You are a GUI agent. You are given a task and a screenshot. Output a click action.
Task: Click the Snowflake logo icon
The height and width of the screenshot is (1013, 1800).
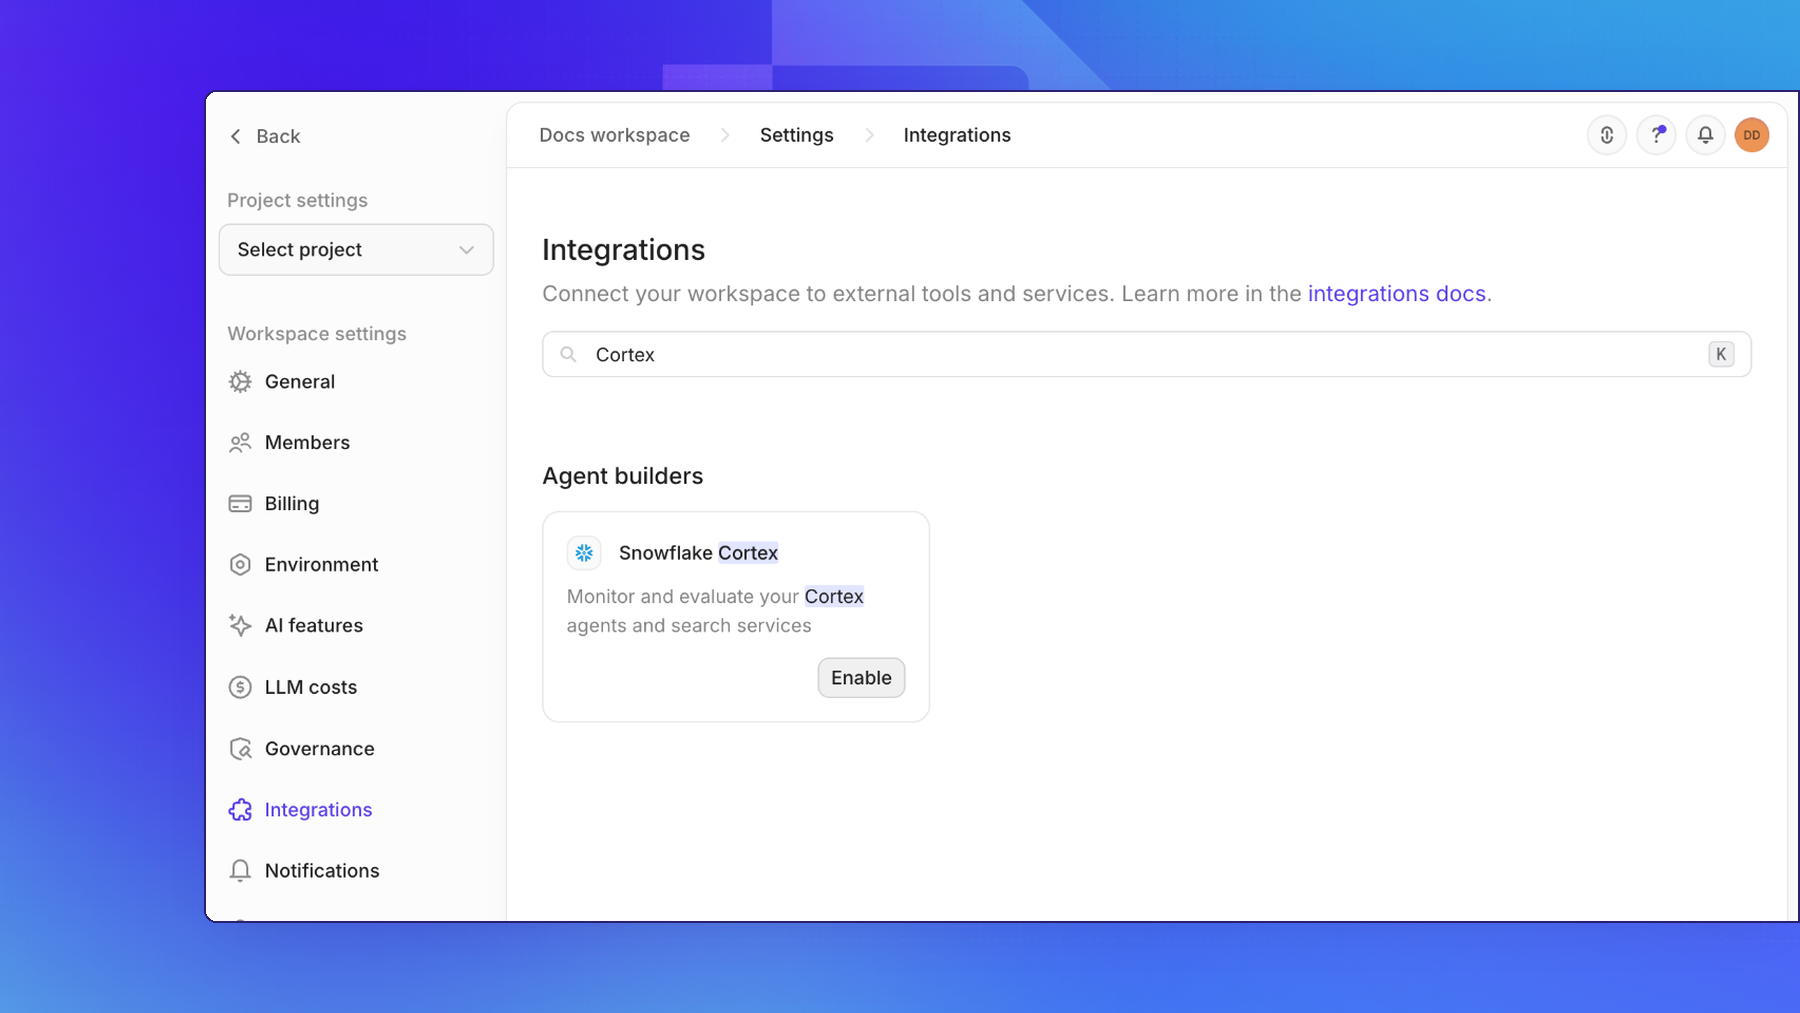click(584, 553)
